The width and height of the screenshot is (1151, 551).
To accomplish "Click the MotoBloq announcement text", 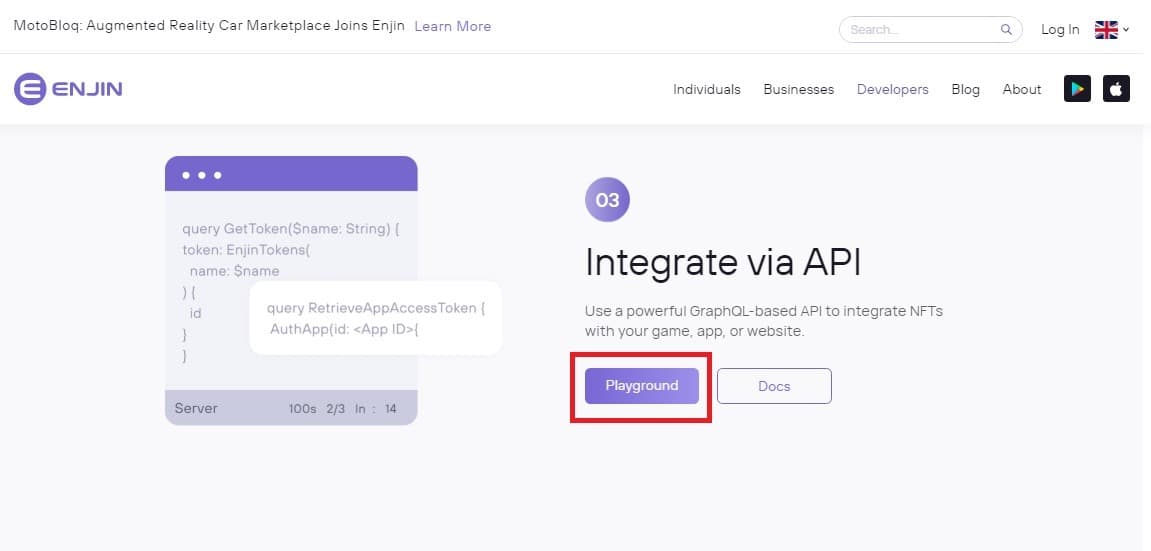I will click(209, 26).
